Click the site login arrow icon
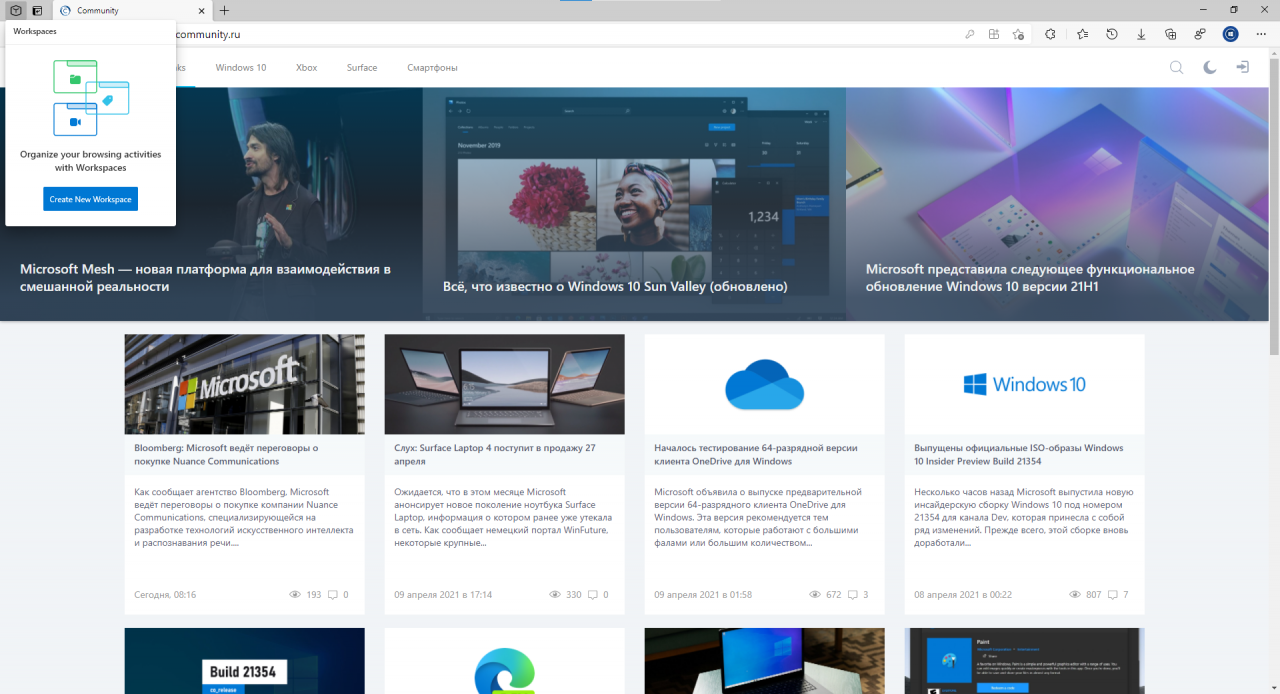The image size is (1280, 694). point(1242,67)
